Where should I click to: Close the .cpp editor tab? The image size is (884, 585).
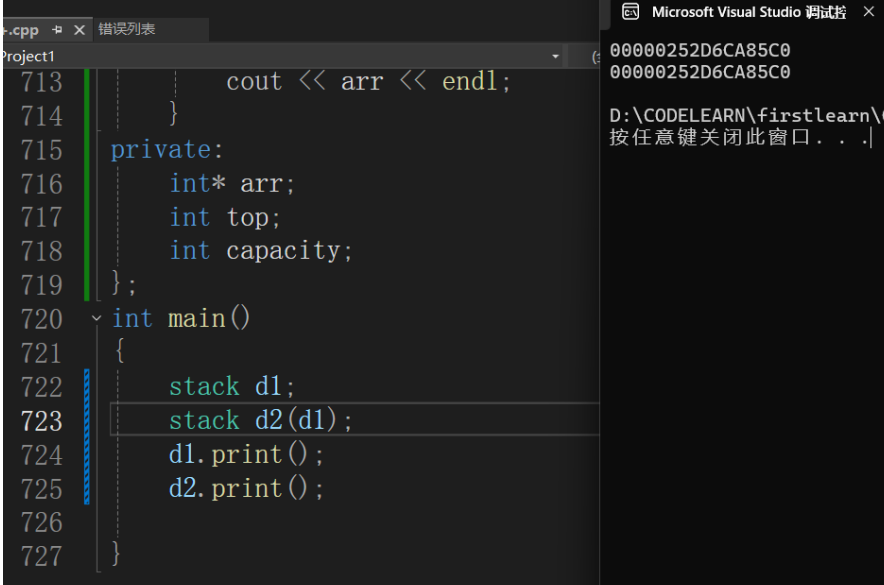(x=79, y=30)
